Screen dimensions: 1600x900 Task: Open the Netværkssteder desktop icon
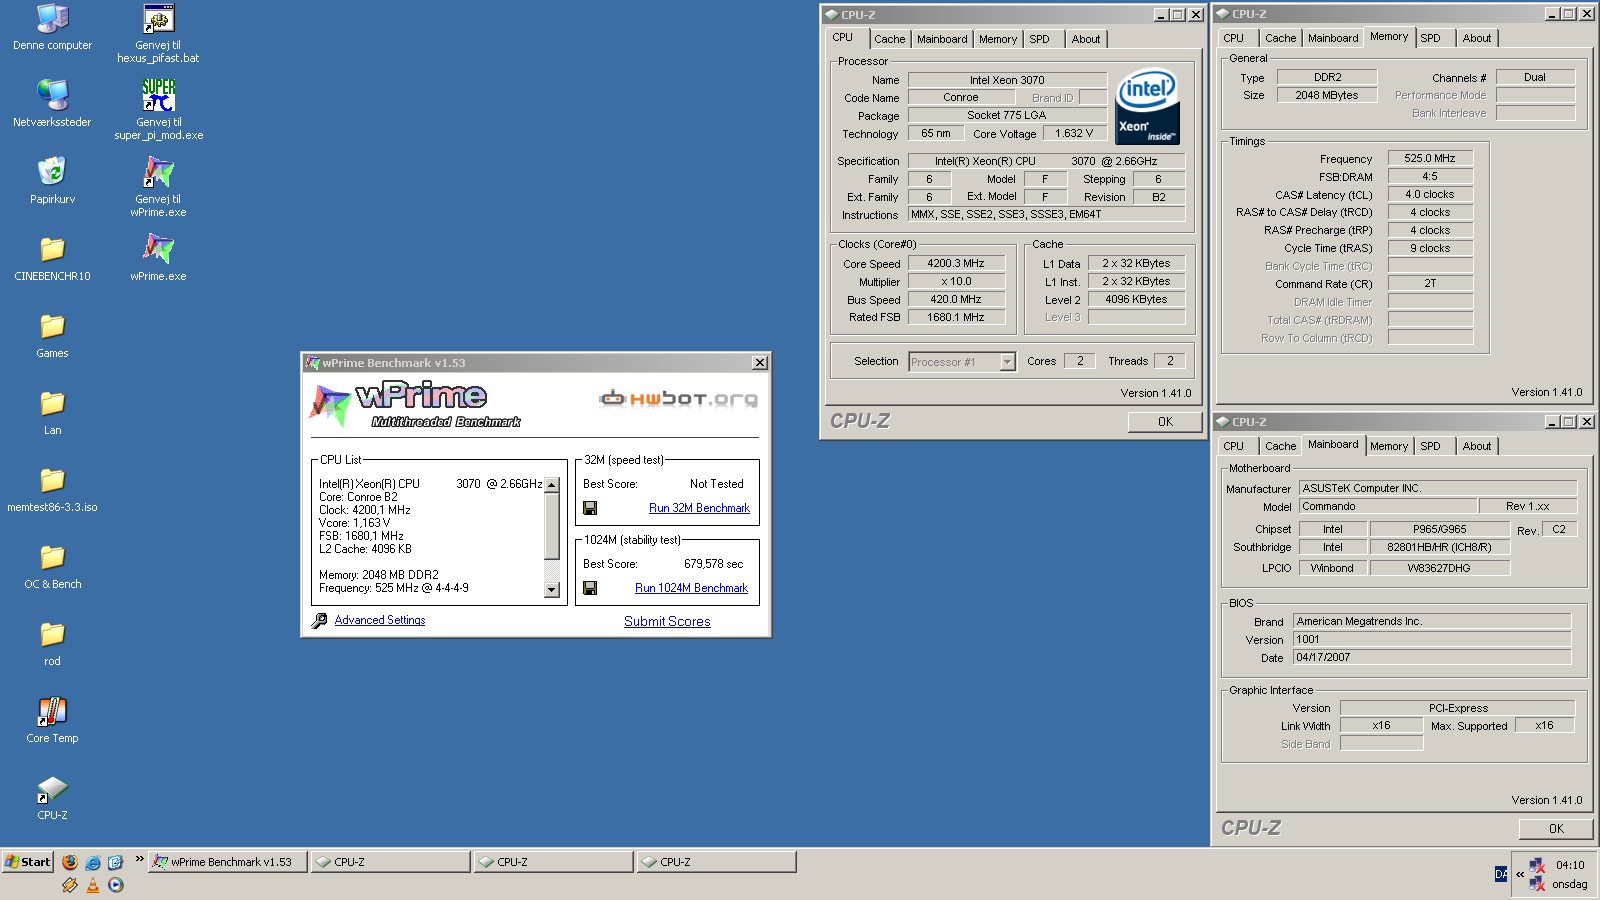coord(52,104)
